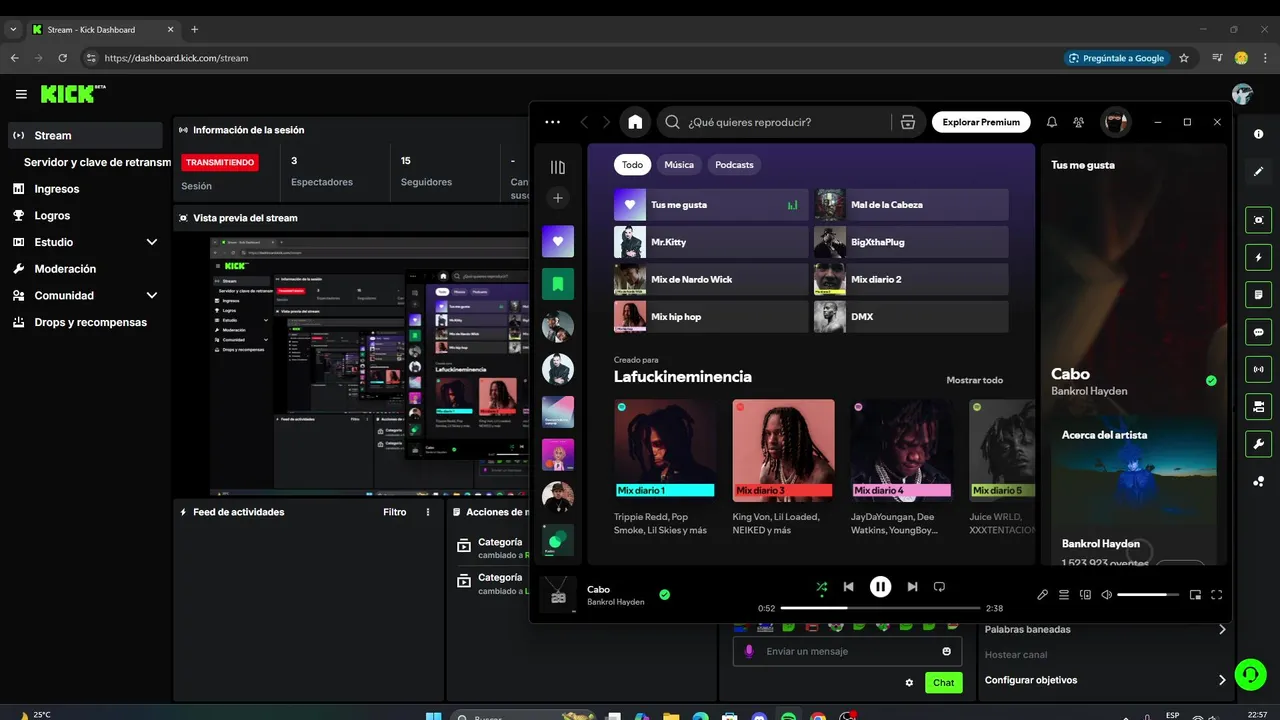Viewport: 1280px width, 720px height.
Task: Open Spotify profile avatar menu
Action: click(x=1116, y=122)
